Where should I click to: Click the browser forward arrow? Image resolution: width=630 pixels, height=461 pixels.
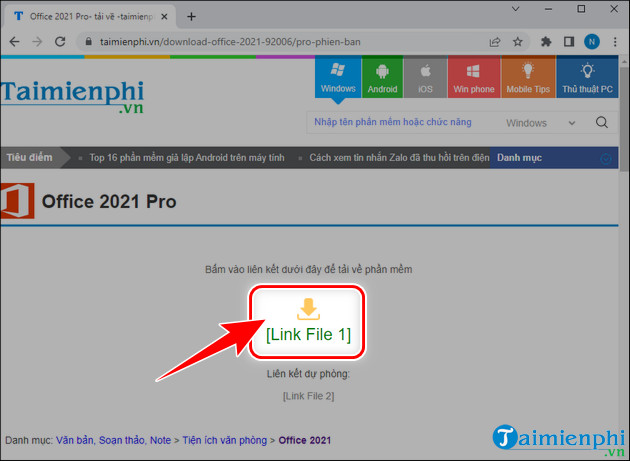[37, 42]
